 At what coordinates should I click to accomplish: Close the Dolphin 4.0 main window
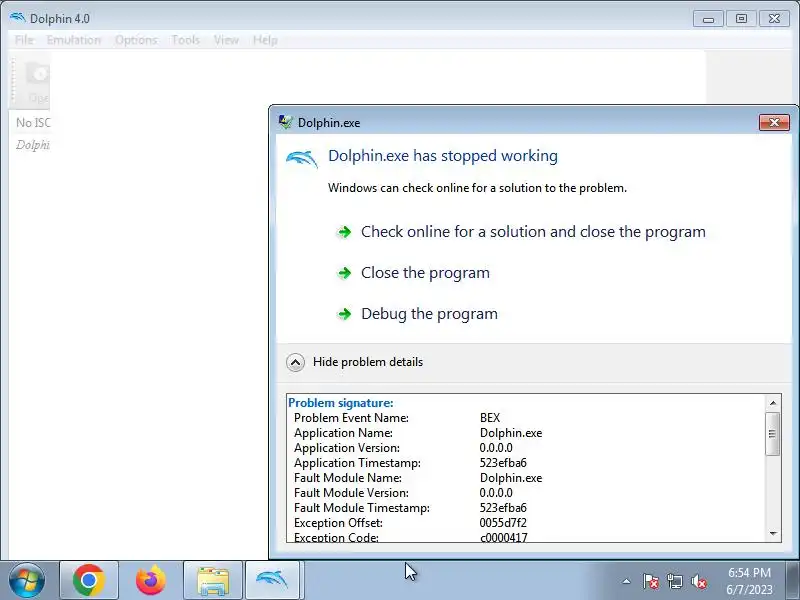click(x=774, y=19)
